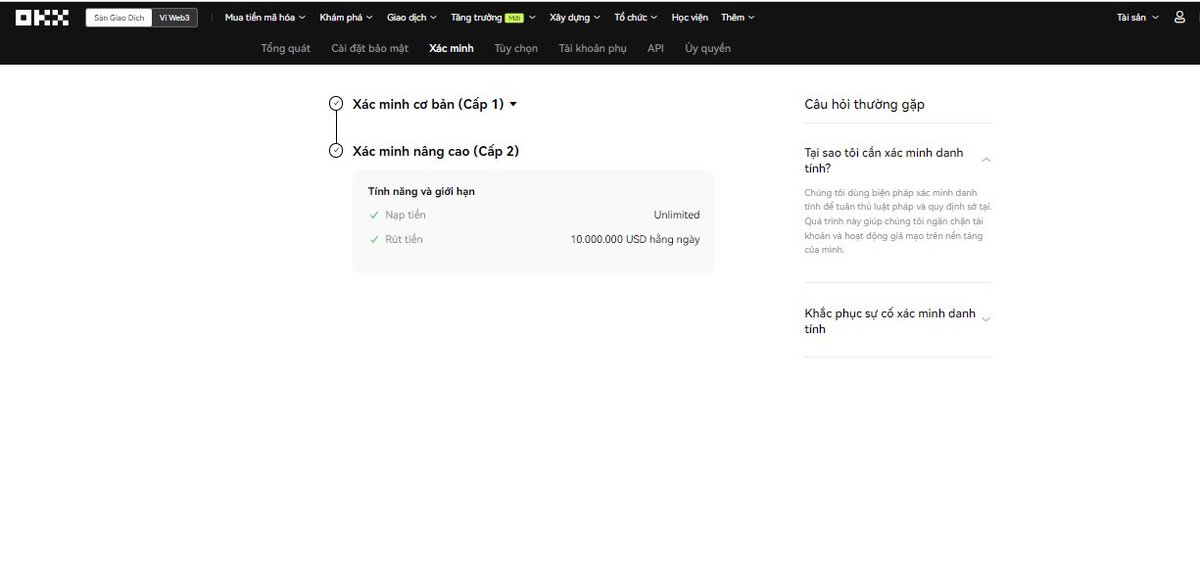The height and width of the screenshot is (579, 1200).
Task: Go to the Tổng quát tab
Action: (286, 48)
